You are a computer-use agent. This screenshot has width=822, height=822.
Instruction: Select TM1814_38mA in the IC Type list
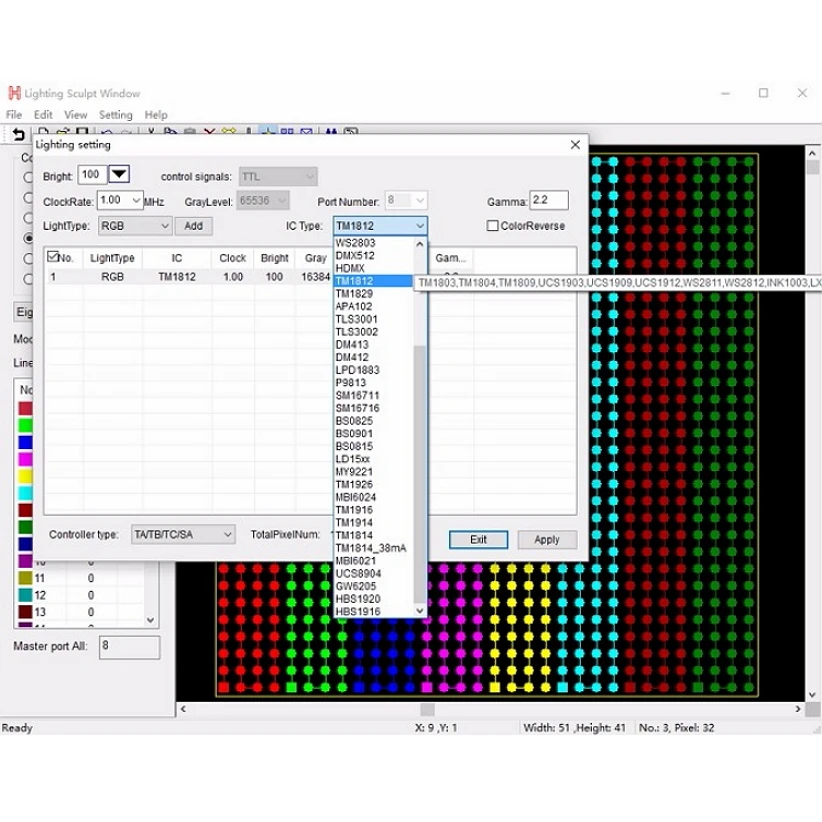374,548
